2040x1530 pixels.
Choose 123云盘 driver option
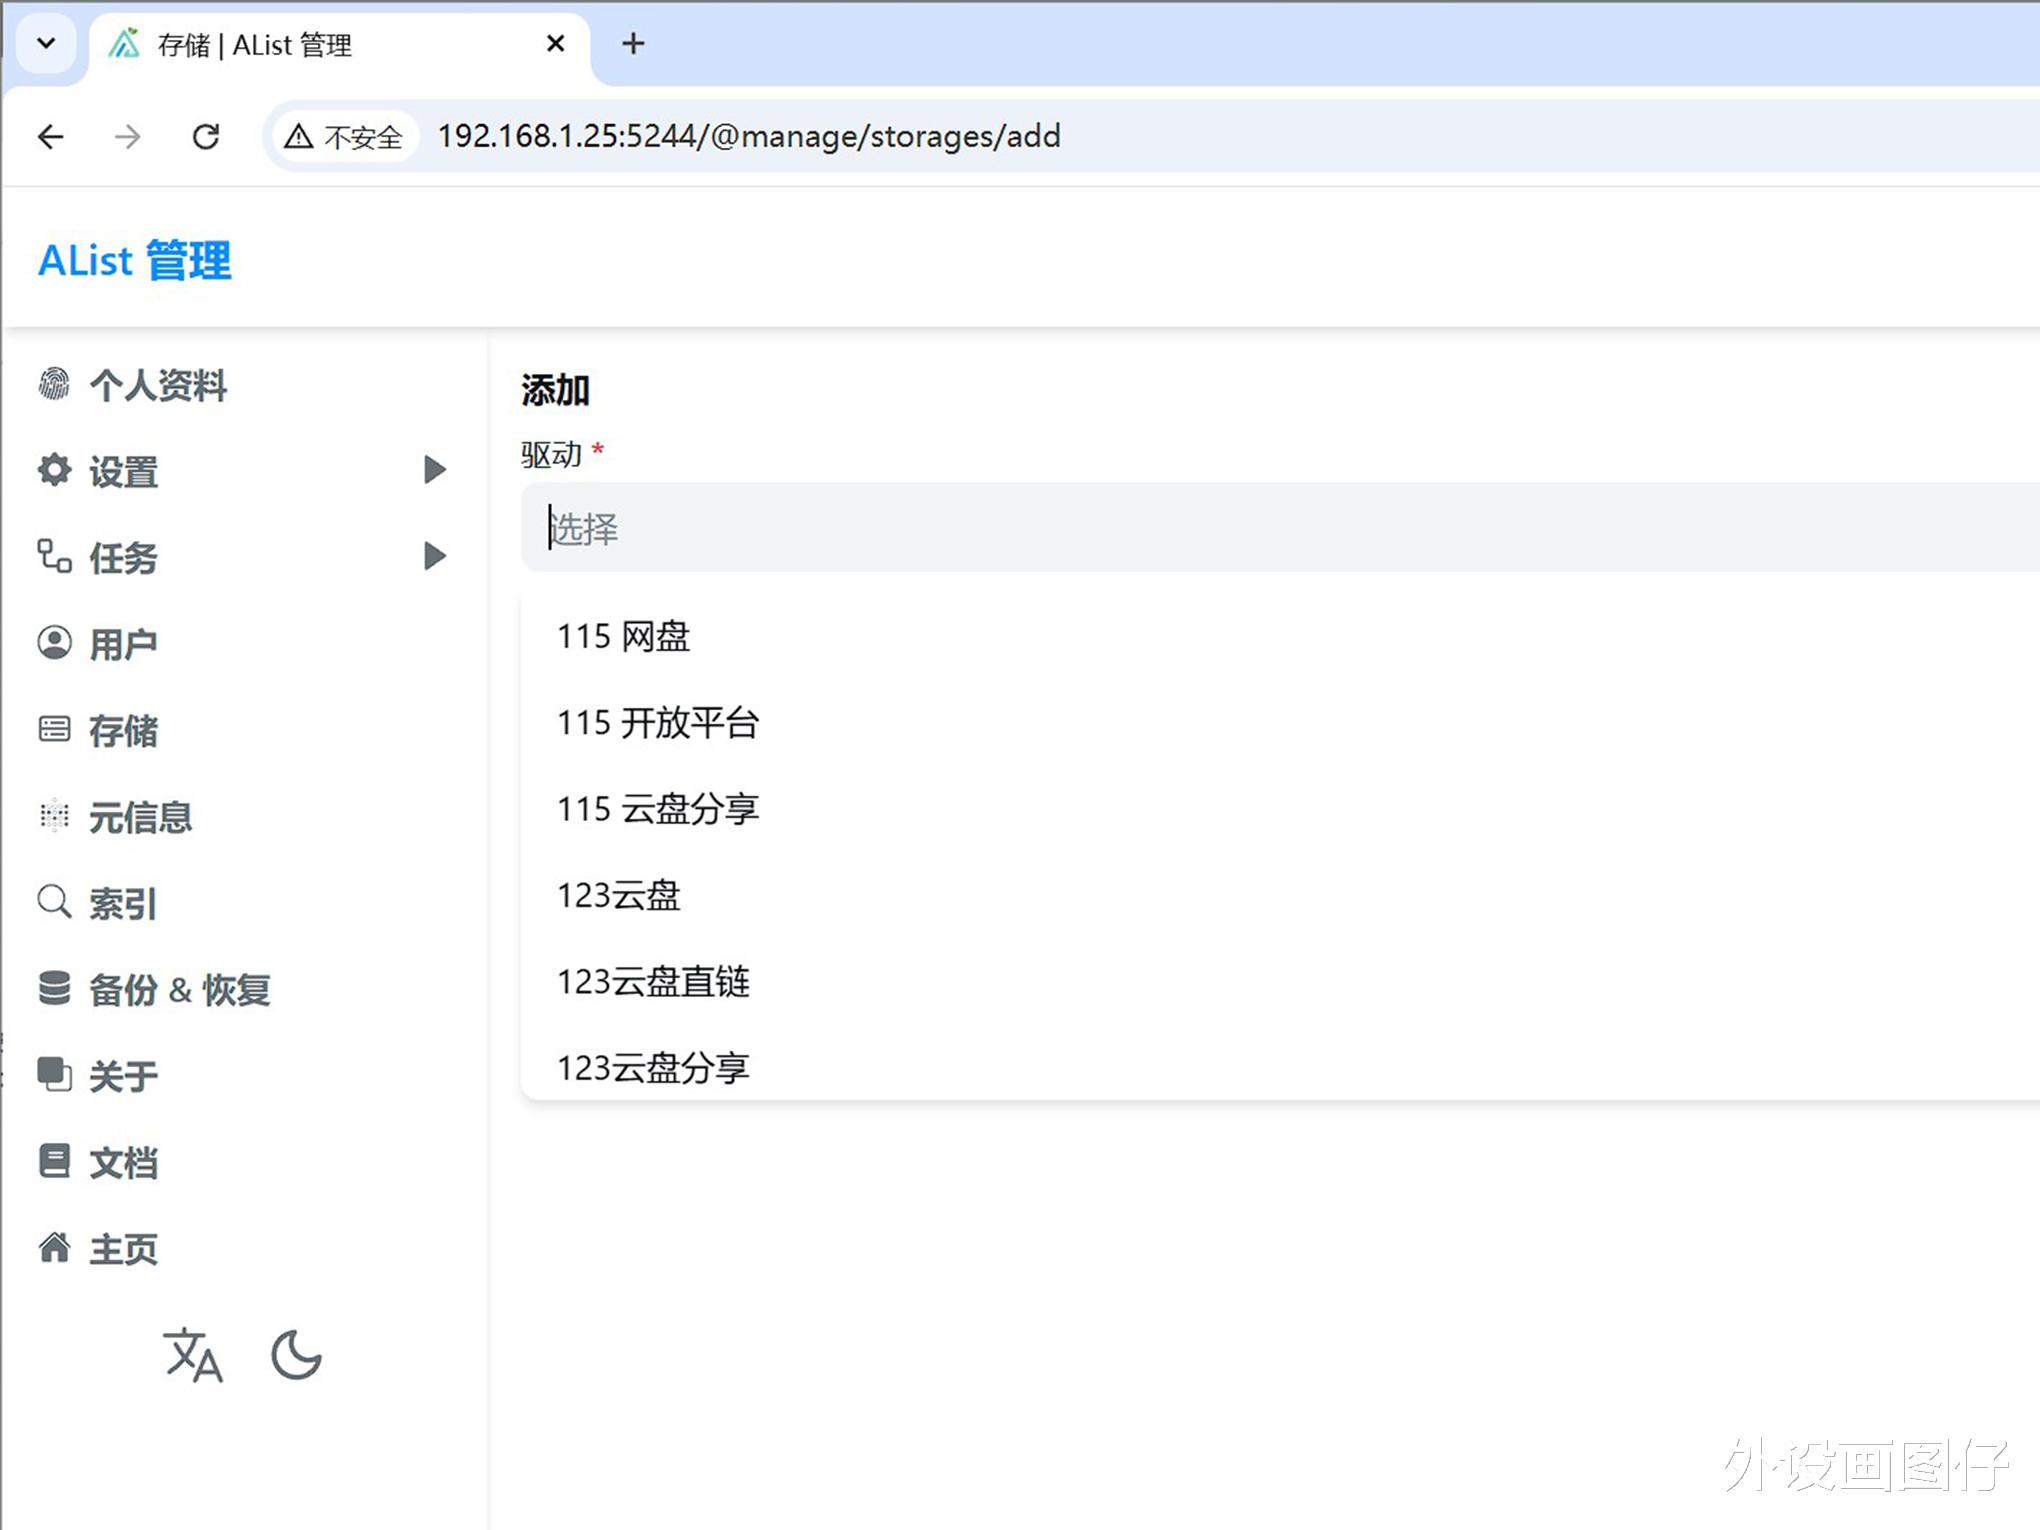[x=619, y=895]
